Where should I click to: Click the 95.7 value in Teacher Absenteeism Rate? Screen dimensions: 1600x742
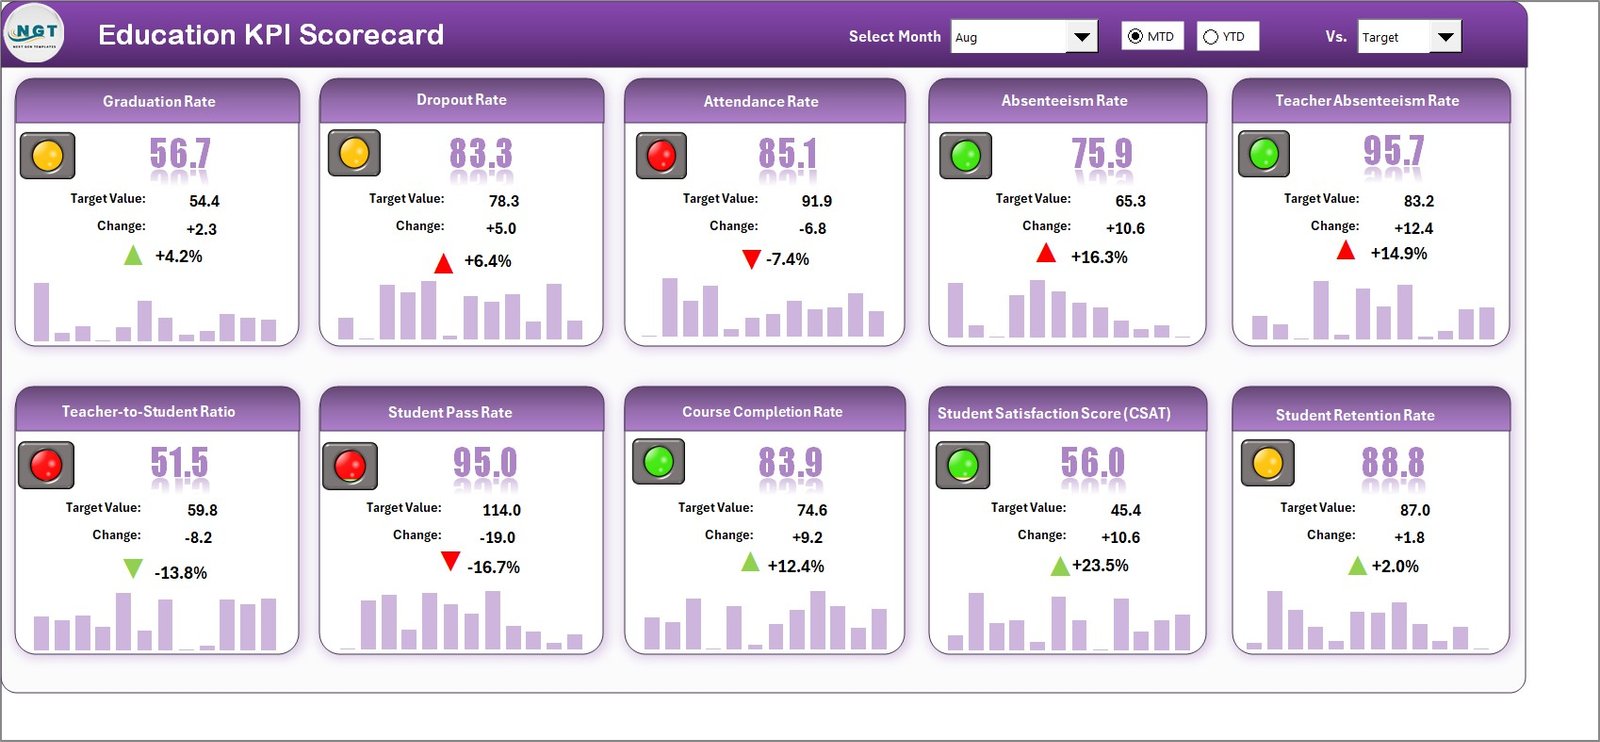pos(1393,152)
